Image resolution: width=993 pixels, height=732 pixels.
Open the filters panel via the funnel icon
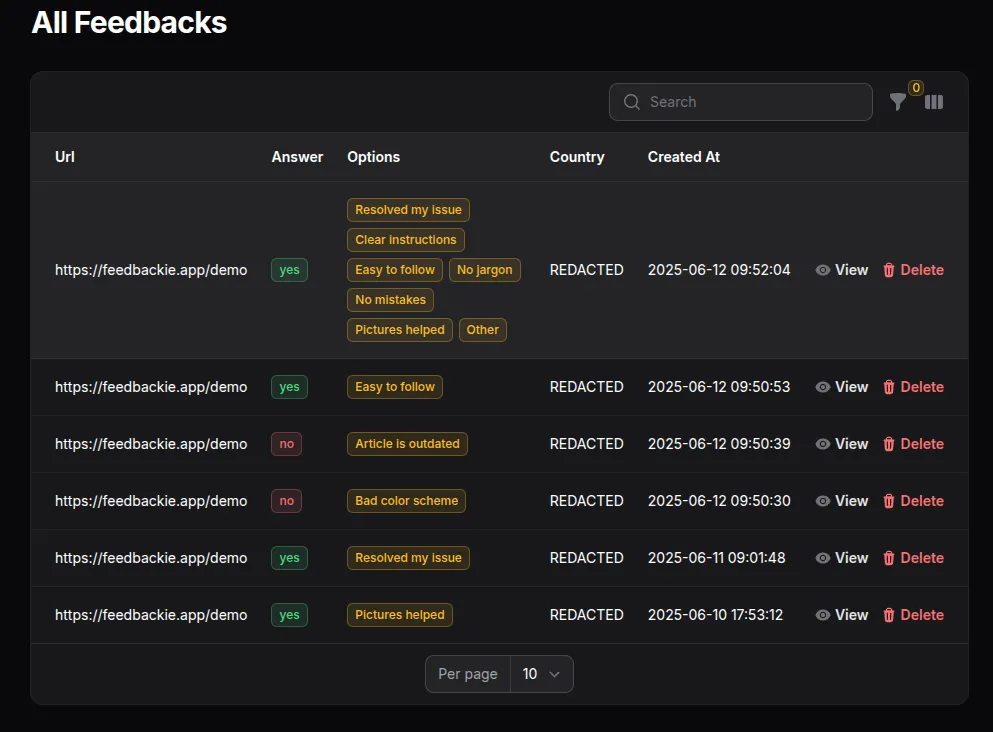point(898,101)
